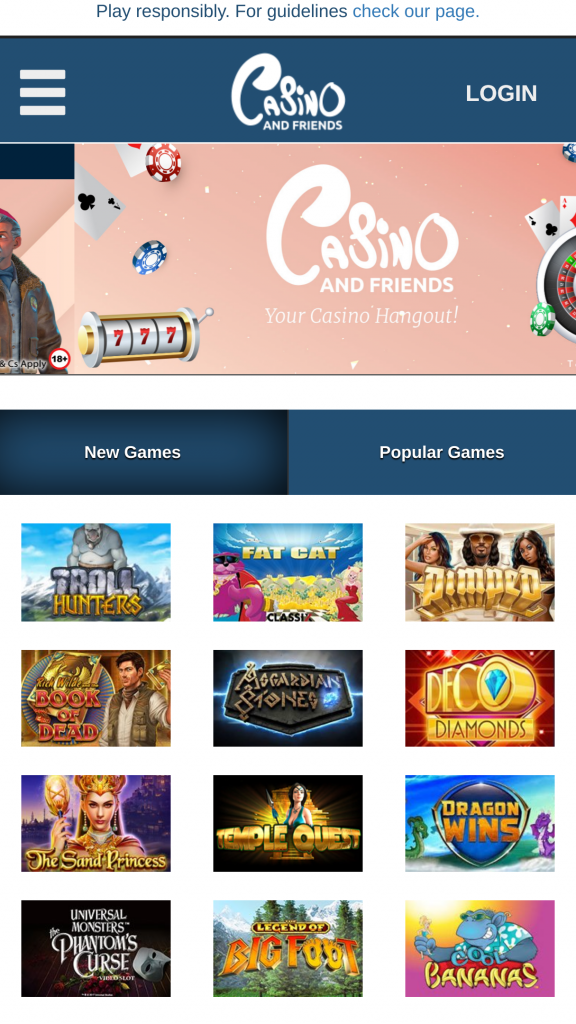Click the LOGIN button
This screenshot has height=1024, width=576.
pos(501,93)
